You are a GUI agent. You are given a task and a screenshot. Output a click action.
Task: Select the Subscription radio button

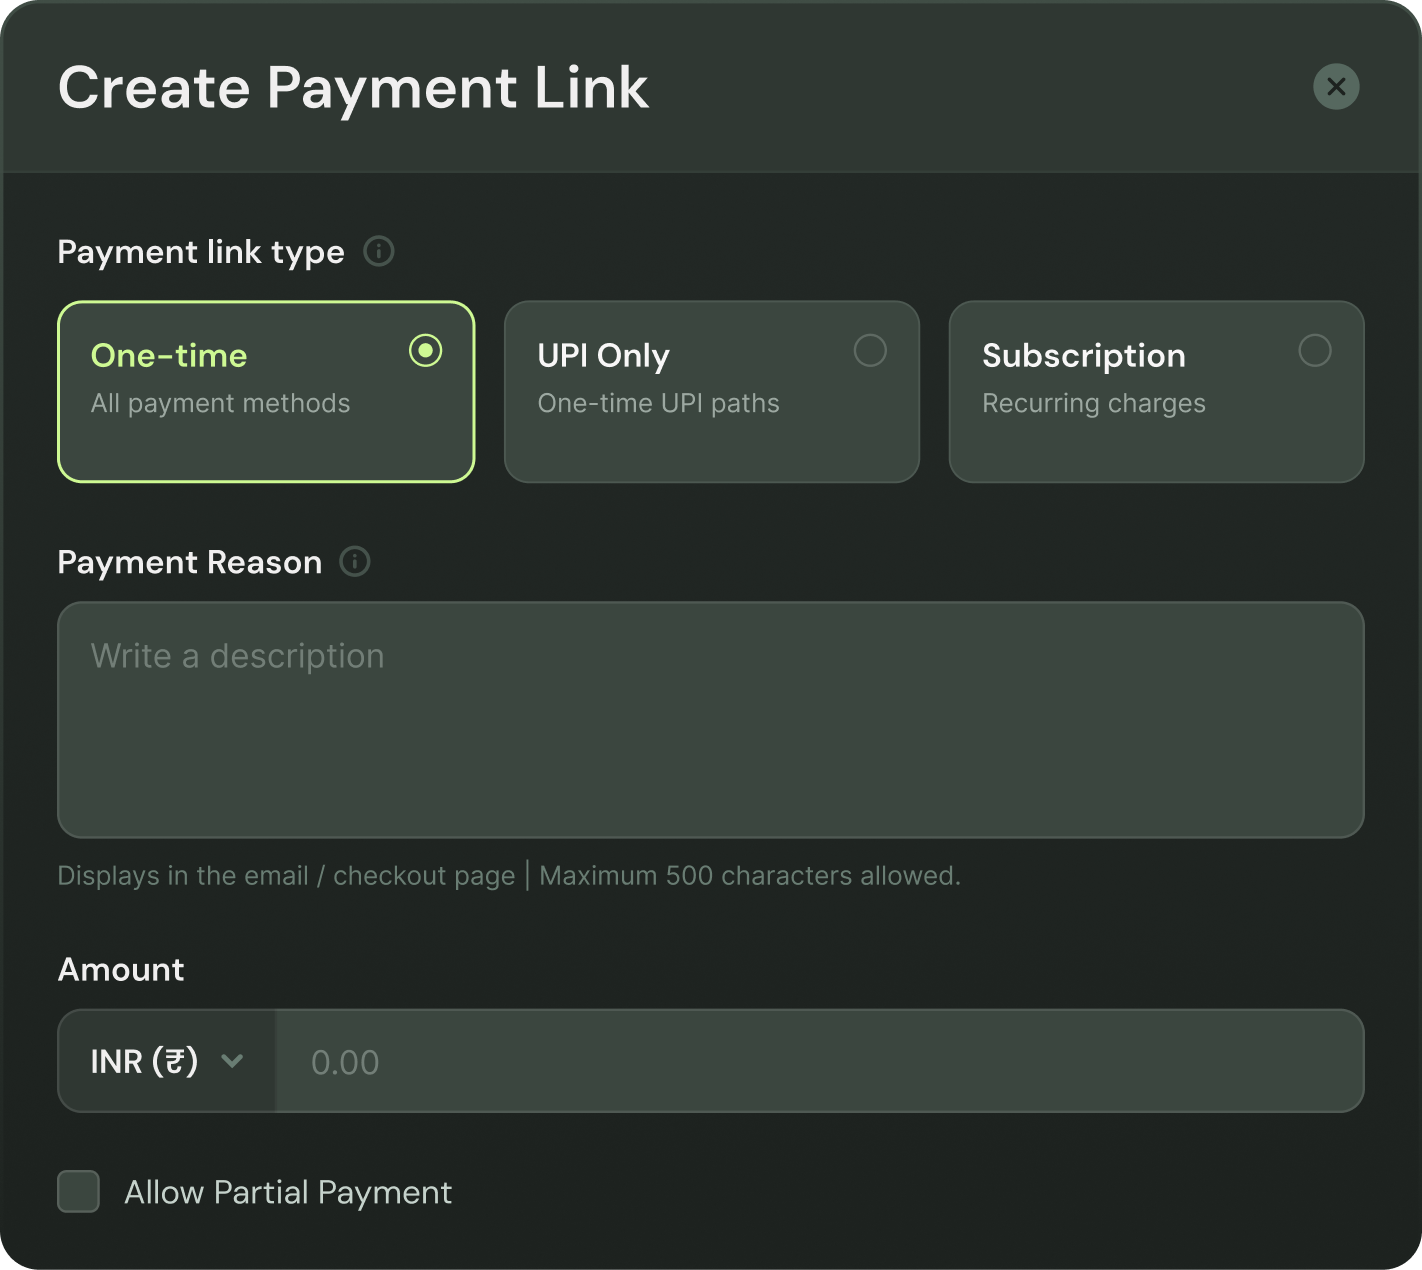click(x=1315, y=351)
